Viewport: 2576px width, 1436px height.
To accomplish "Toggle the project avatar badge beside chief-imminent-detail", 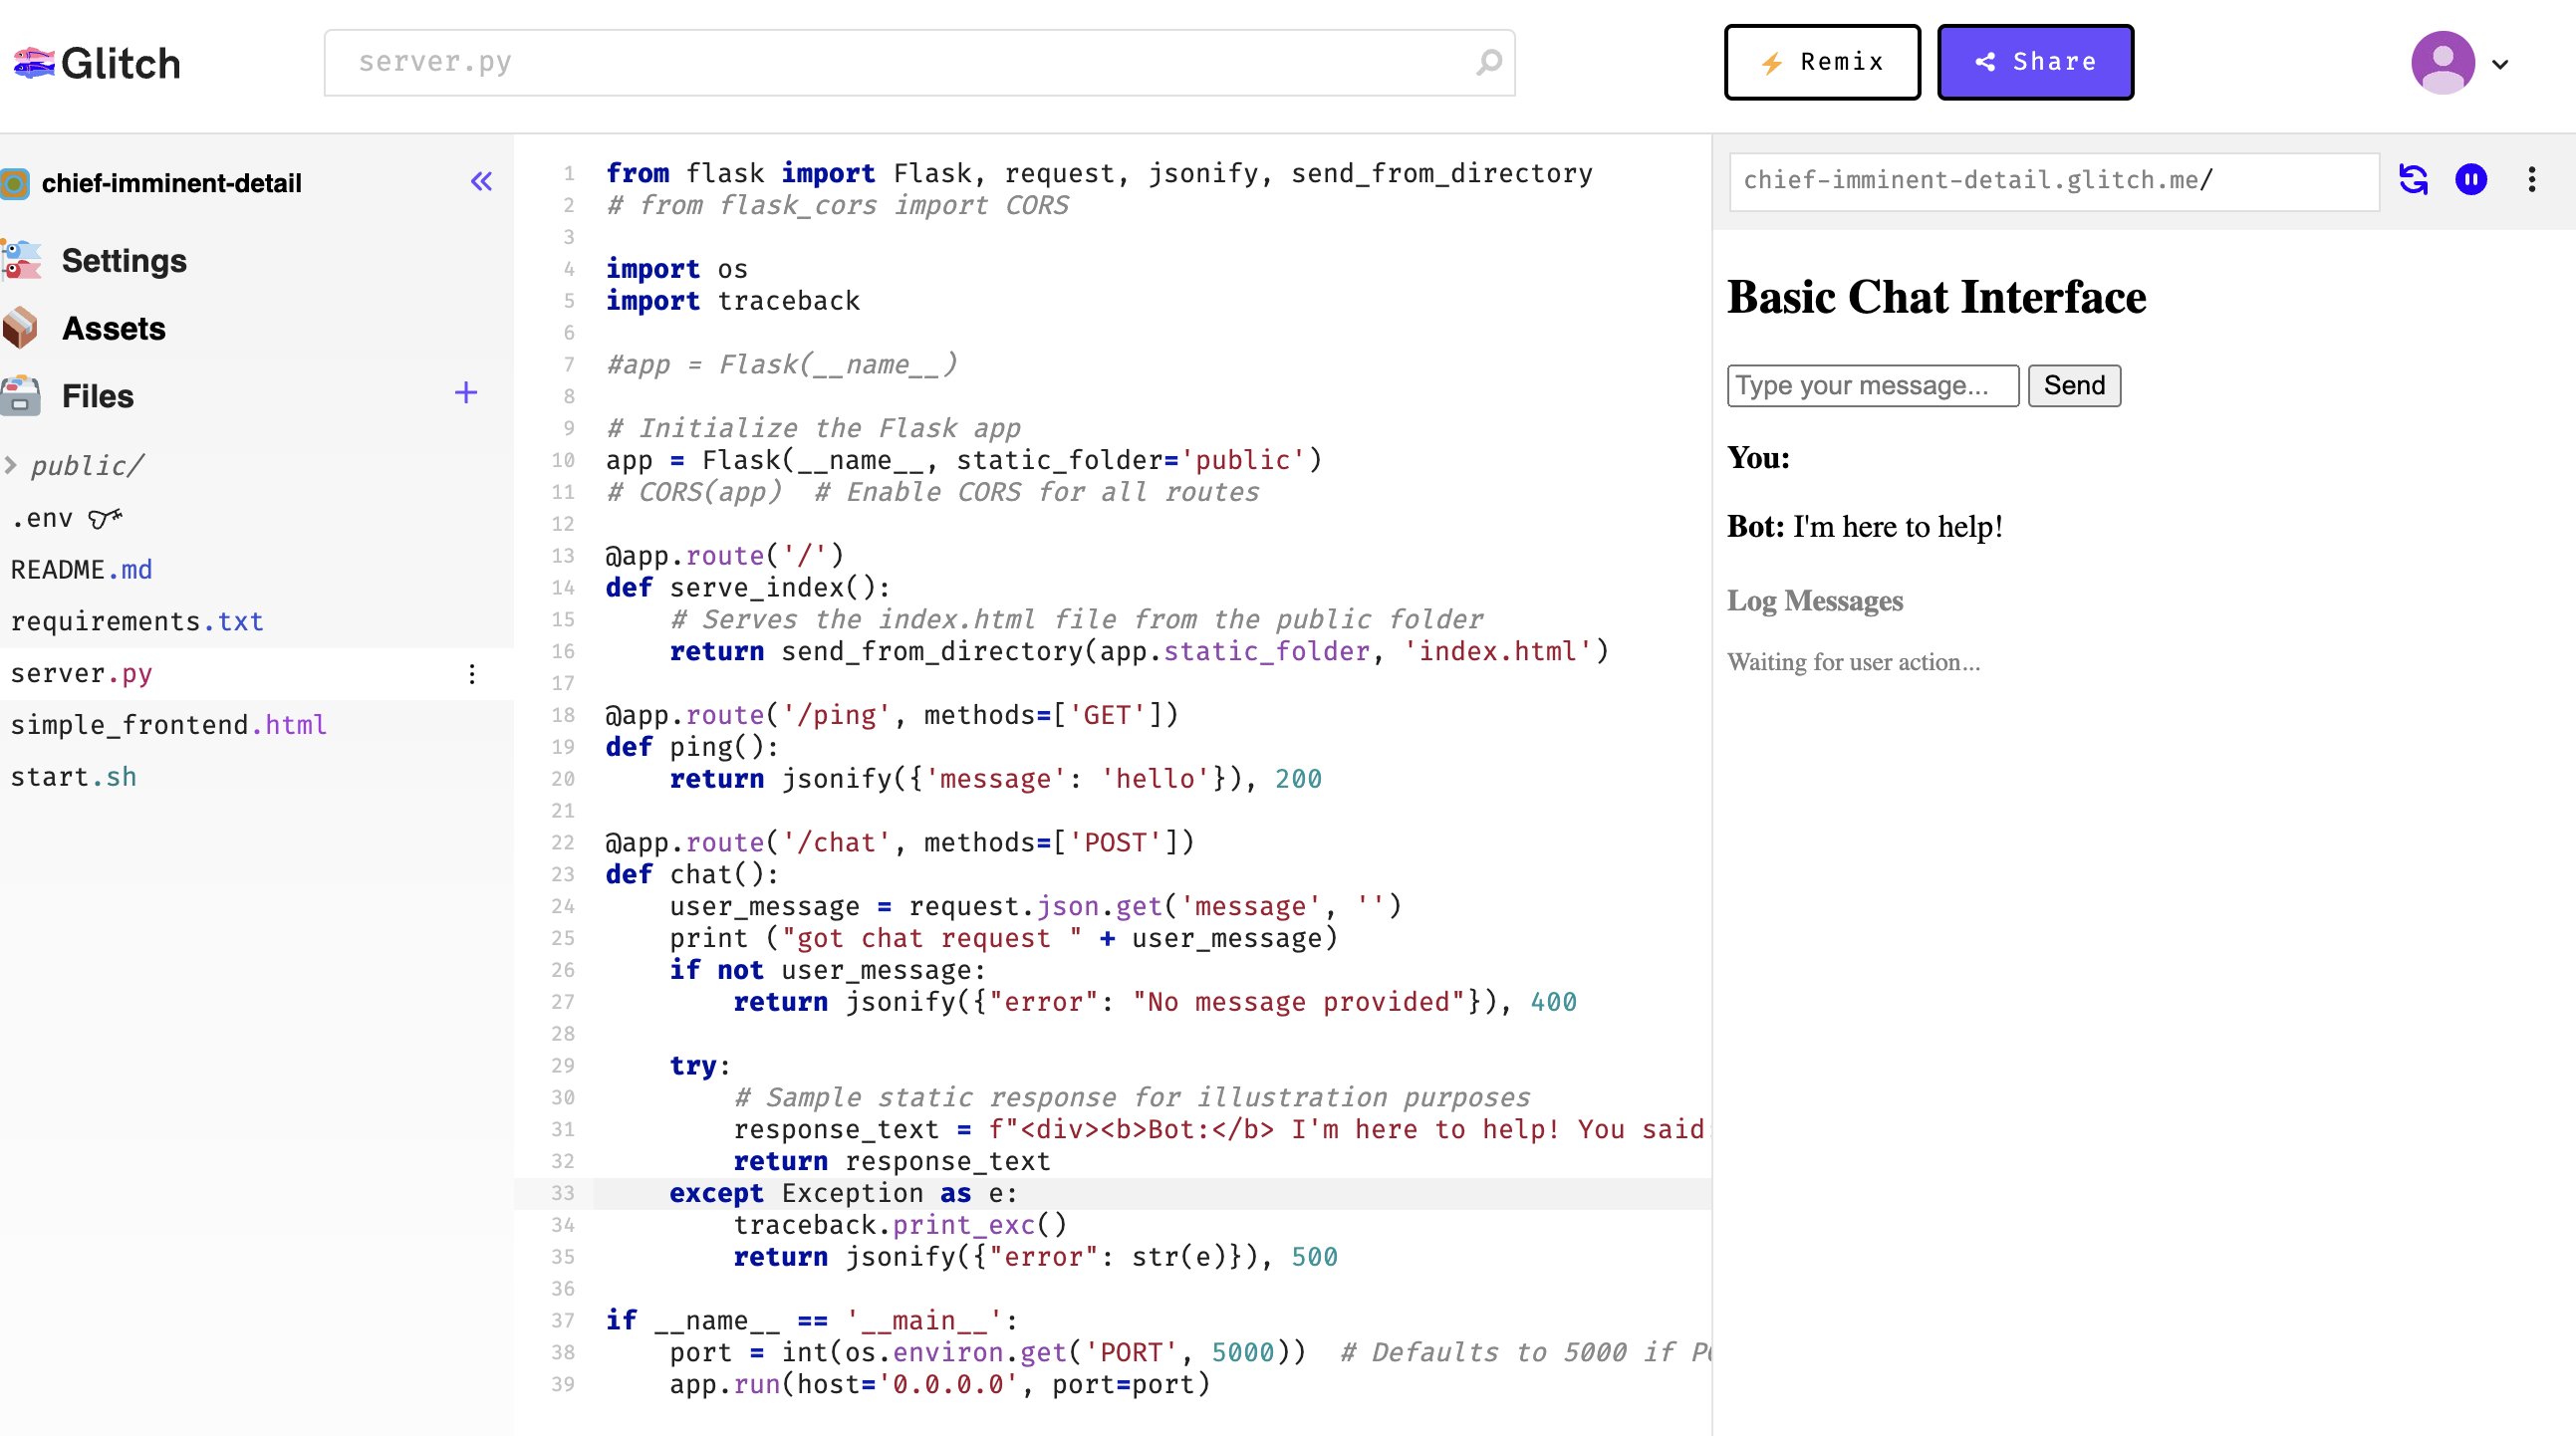I will (16, 182).
